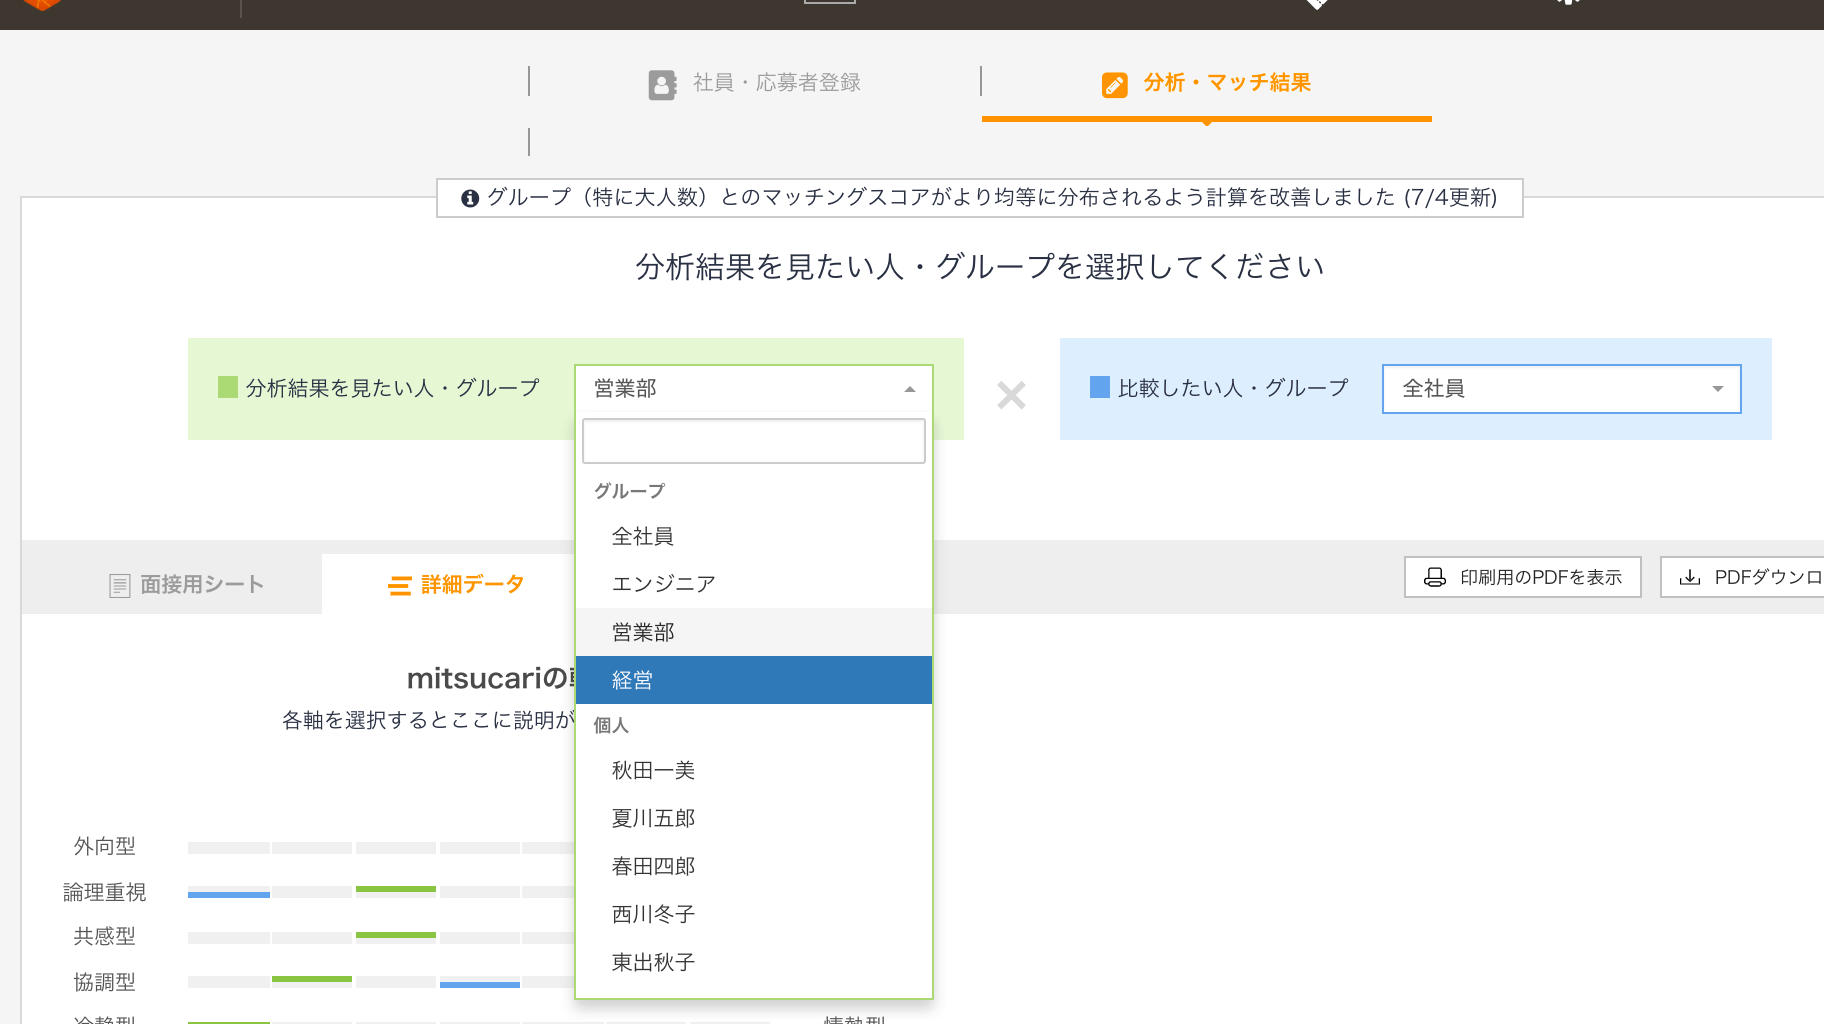
Task: Click the document icon beside 面接用シート
Action: (120, 583)
